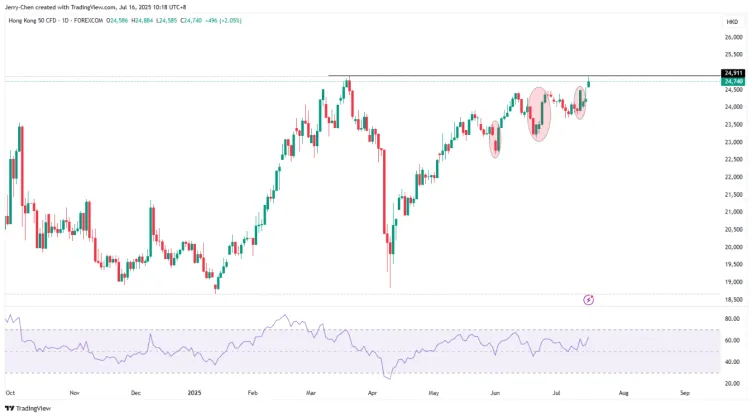Select the small red ellipse near early June
753x417 pixels.
[495, 138]
